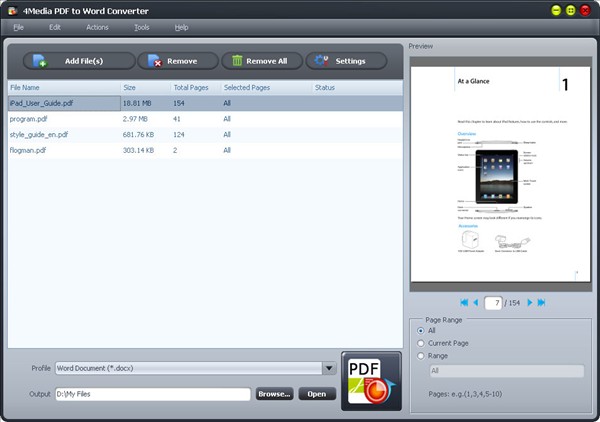Open the Tools menu

click(x=141, y=27)
